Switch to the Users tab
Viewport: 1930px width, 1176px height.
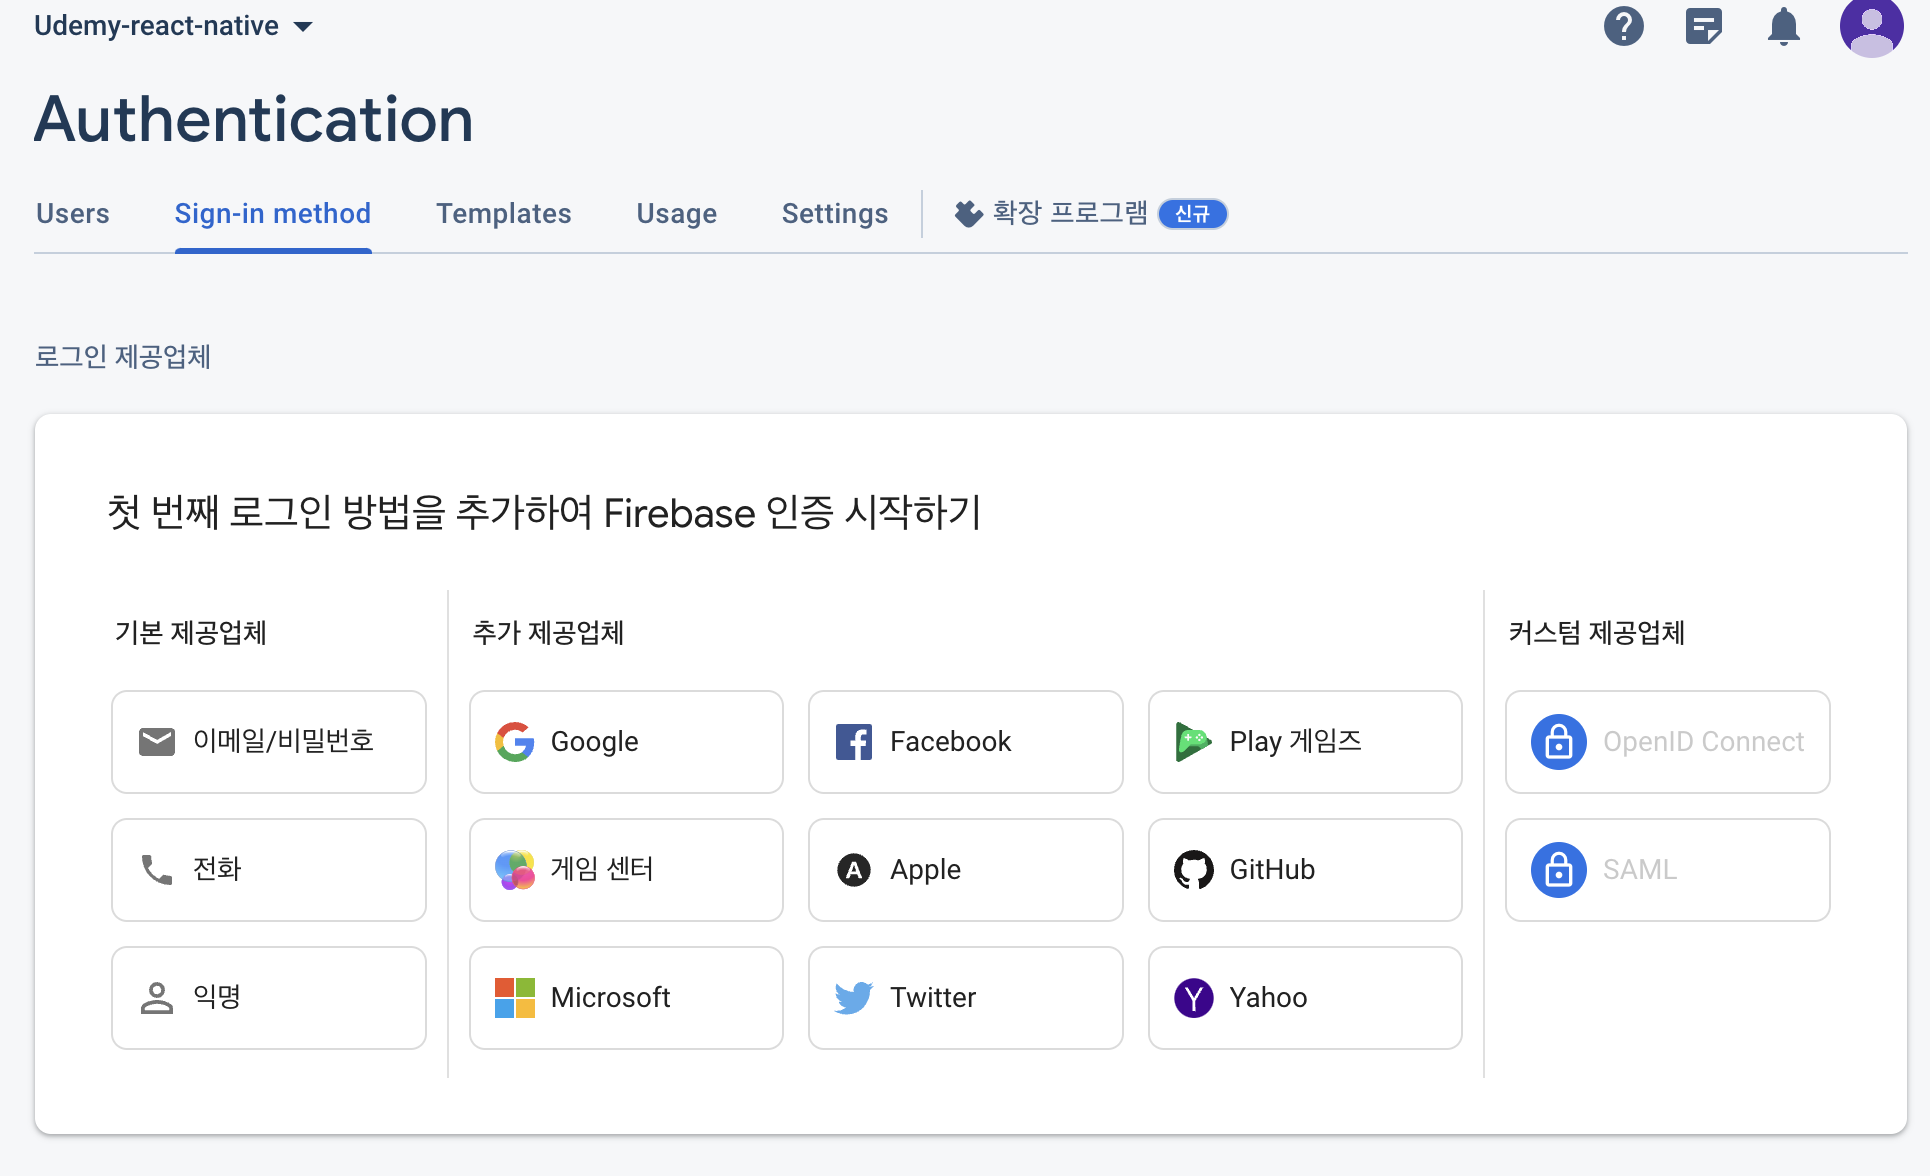coord(73,214)
